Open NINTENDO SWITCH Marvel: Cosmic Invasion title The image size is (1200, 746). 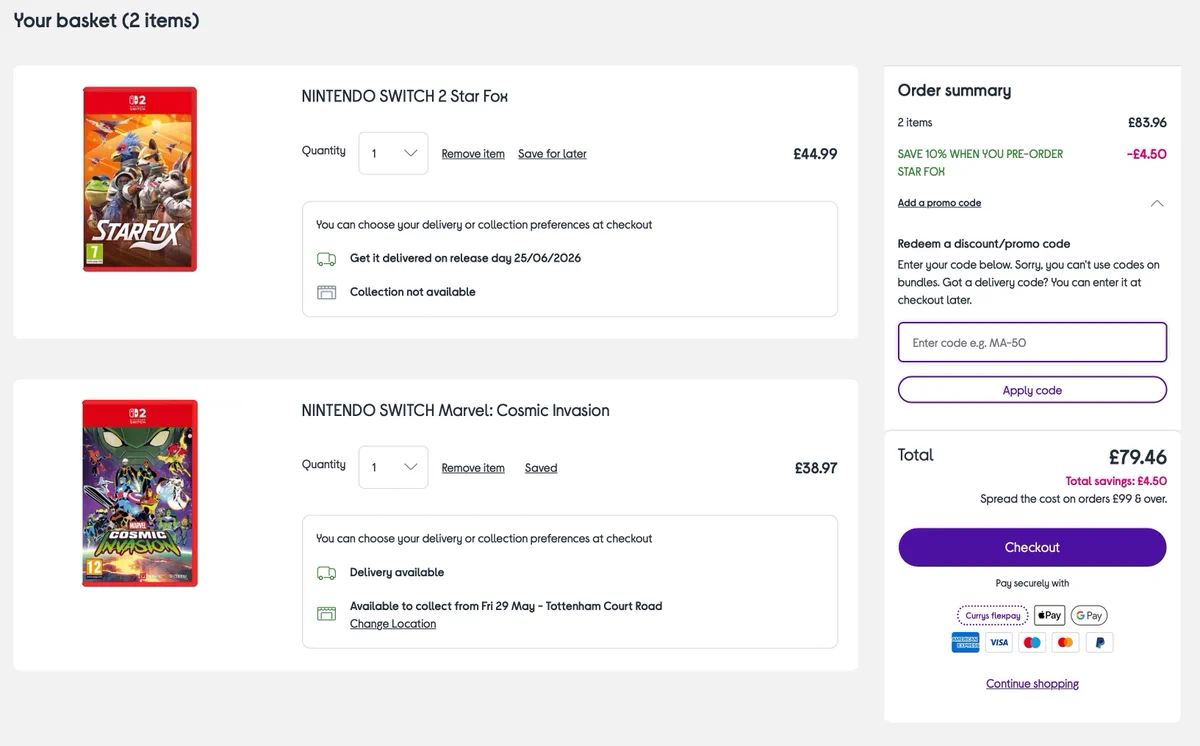pos(455,411)
